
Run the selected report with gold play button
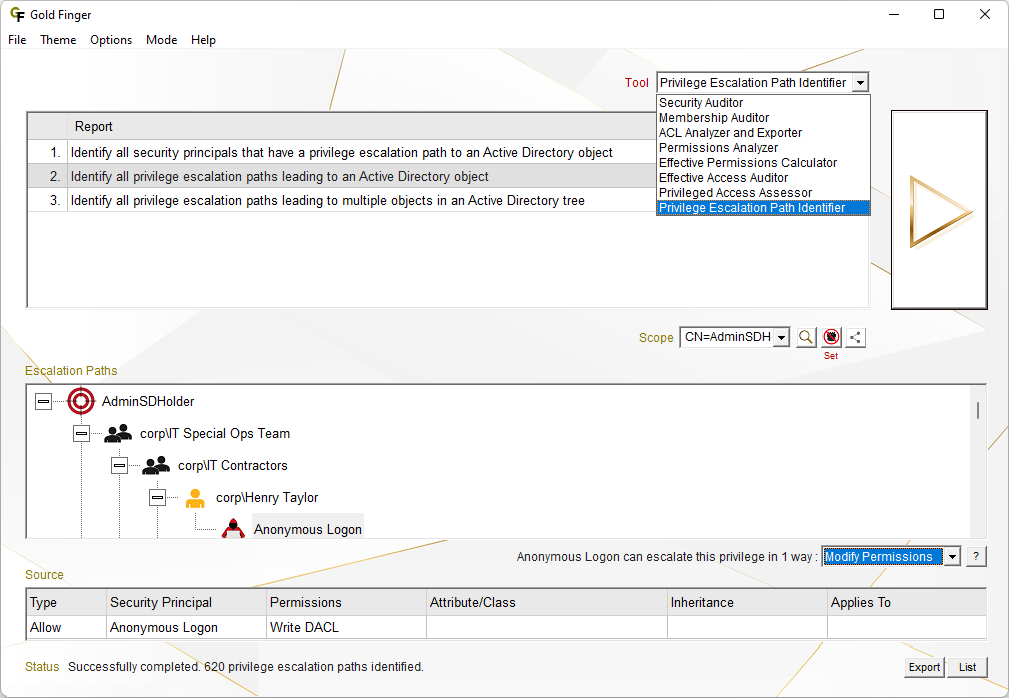(939, 210)
